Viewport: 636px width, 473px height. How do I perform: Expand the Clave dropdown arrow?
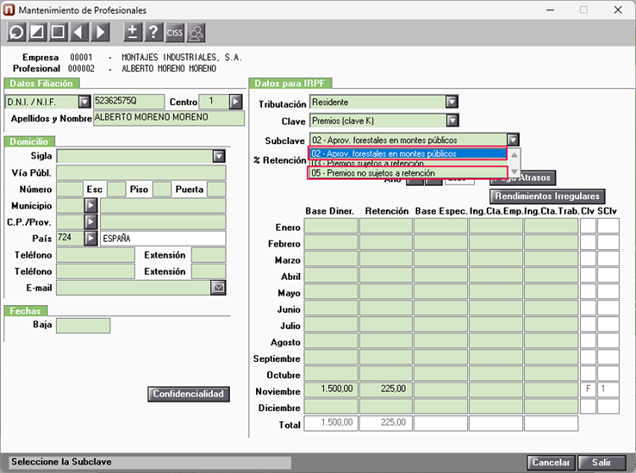(x=452, y=120)
